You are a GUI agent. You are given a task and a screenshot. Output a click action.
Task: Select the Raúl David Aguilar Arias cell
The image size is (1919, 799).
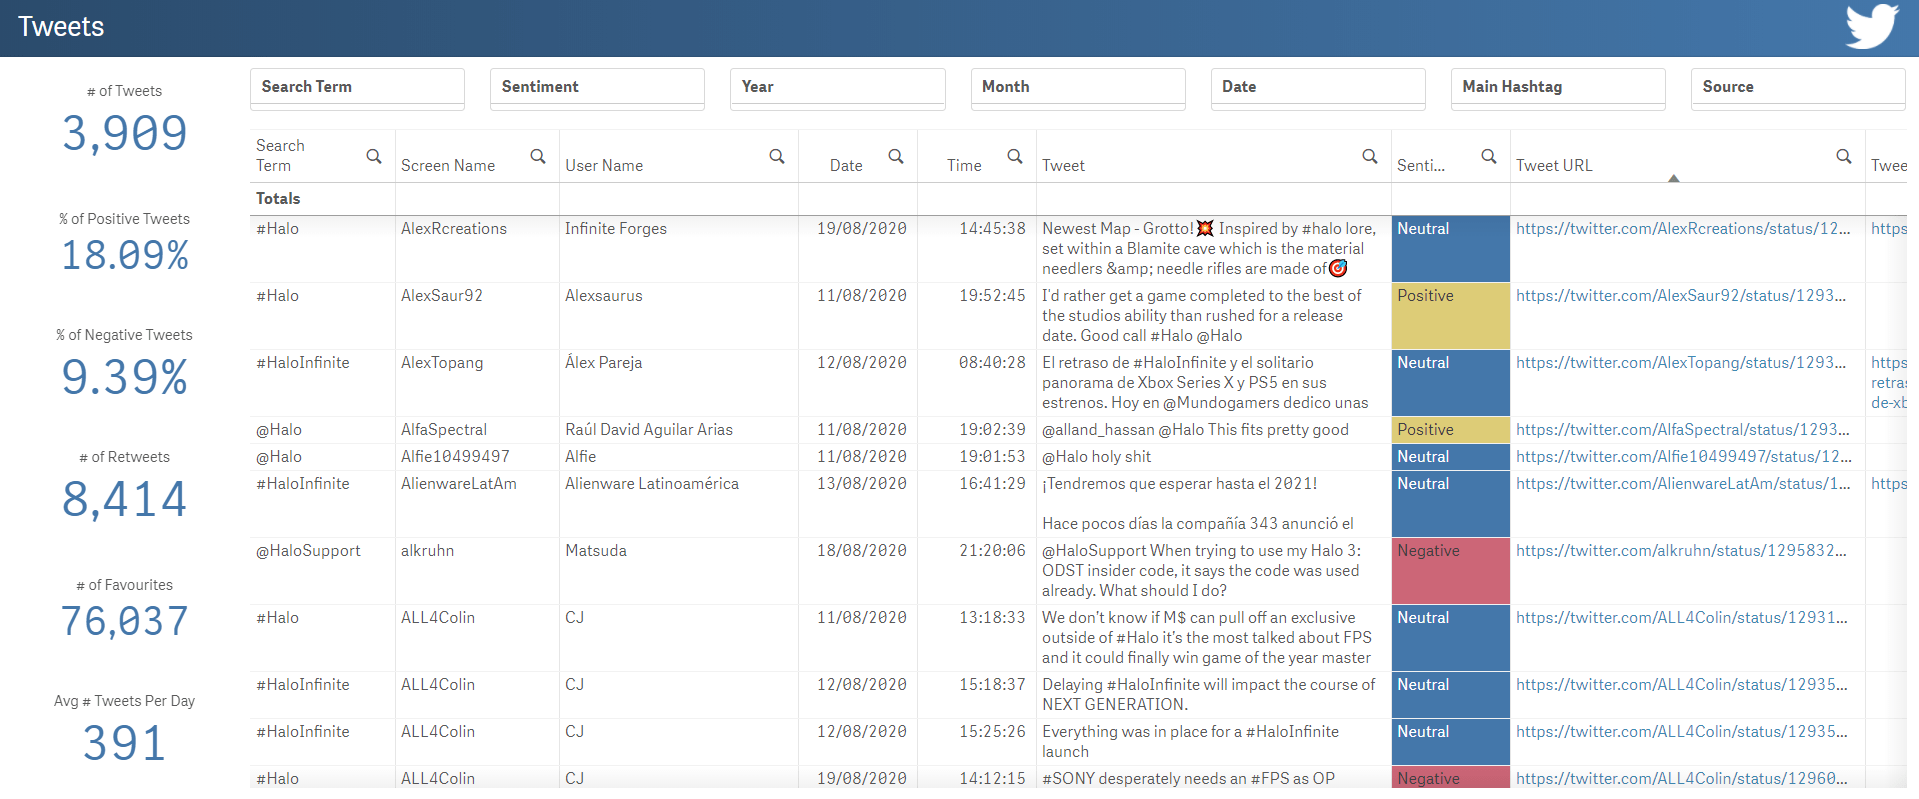678,430
